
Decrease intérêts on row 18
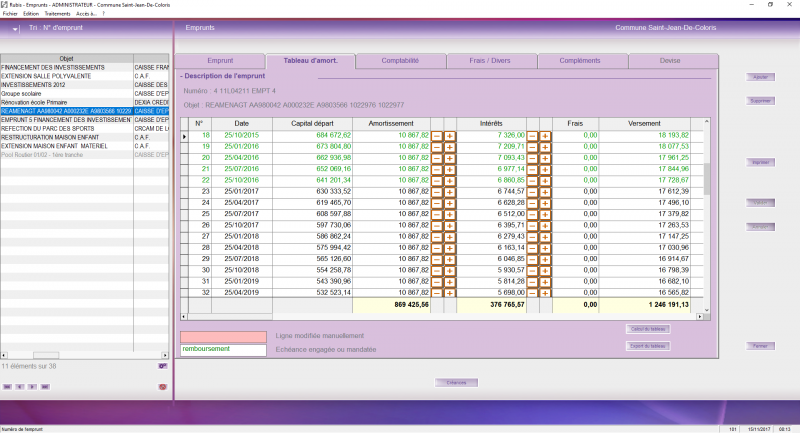pyautogui.click(x=532, y=136)
